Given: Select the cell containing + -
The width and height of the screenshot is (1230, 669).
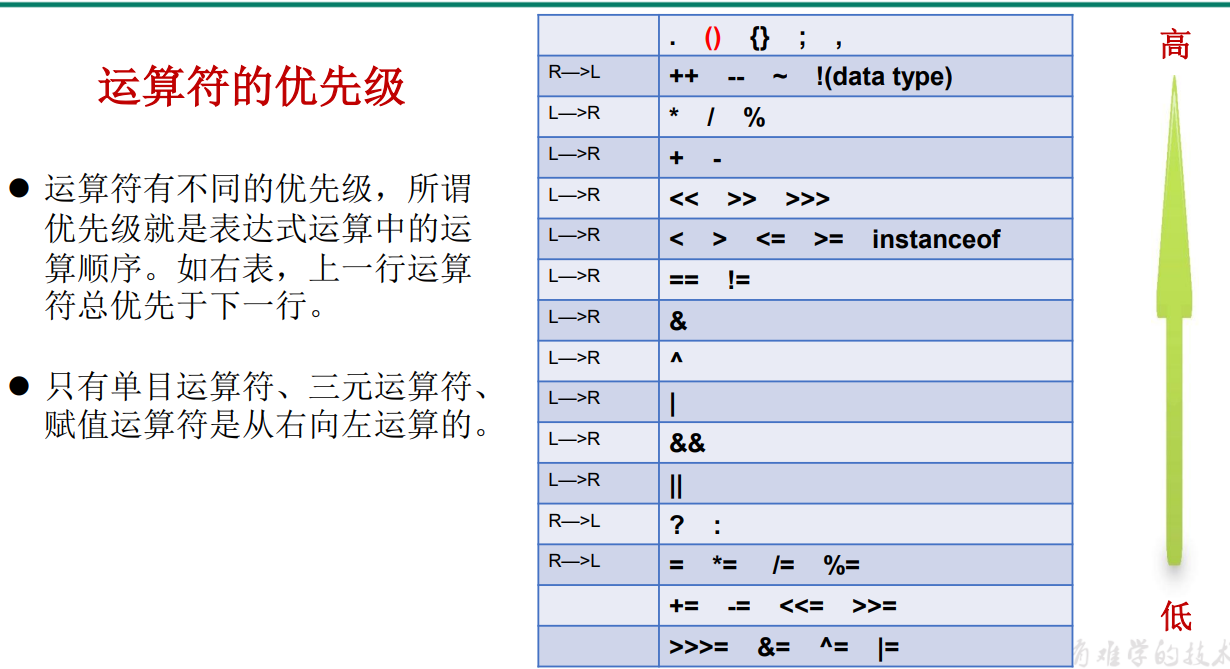Looking at the screenshot, I should [x=866, y=158].
